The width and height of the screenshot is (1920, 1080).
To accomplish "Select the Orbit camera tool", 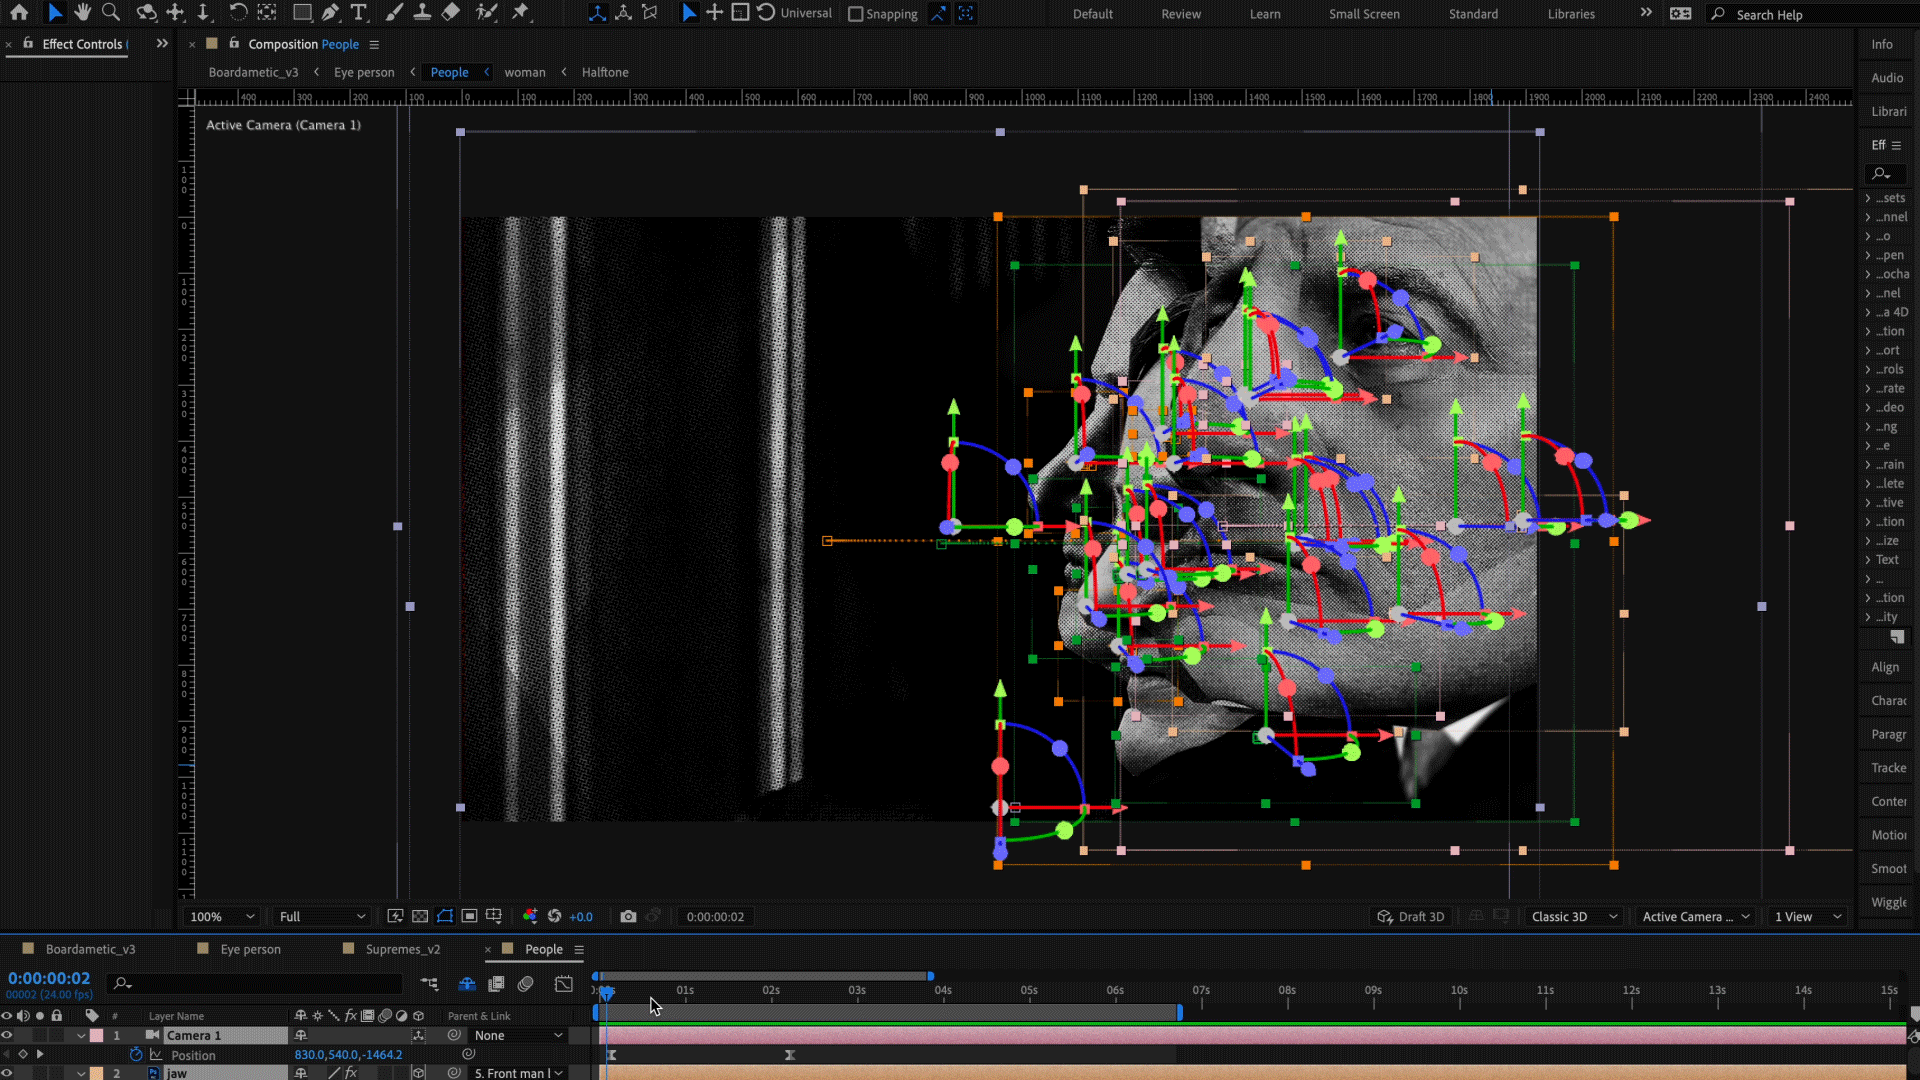I will pos(147,13).
